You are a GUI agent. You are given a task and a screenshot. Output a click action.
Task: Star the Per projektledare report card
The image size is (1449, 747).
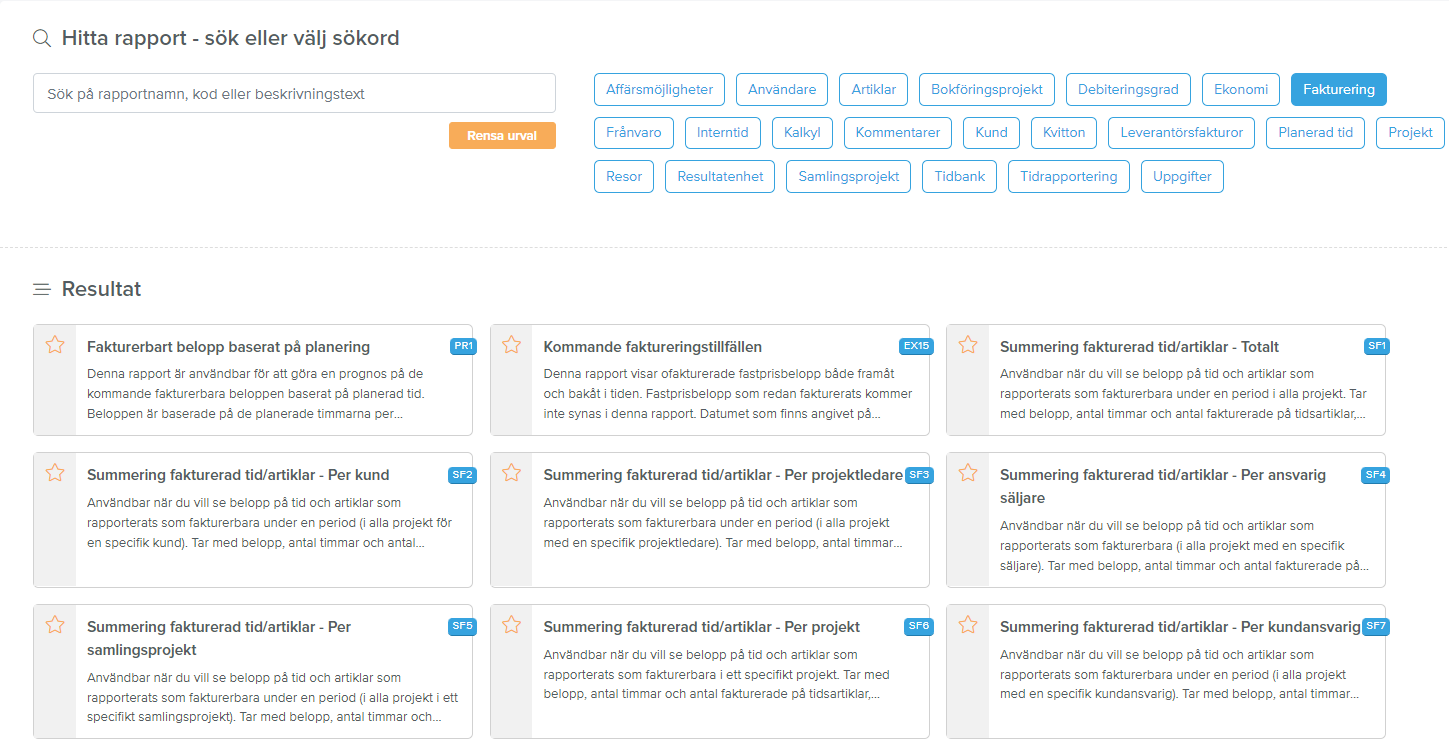[x=511, y=473]
